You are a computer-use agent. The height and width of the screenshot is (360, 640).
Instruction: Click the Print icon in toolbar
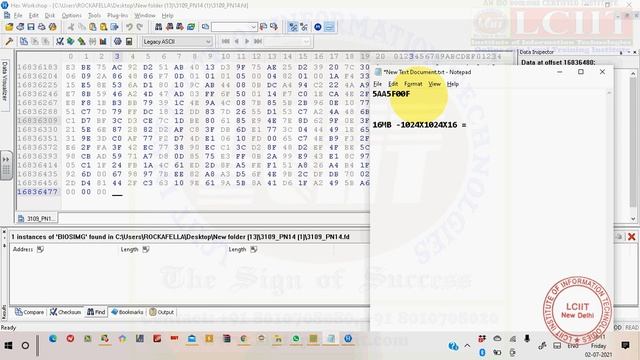(42, 27)
